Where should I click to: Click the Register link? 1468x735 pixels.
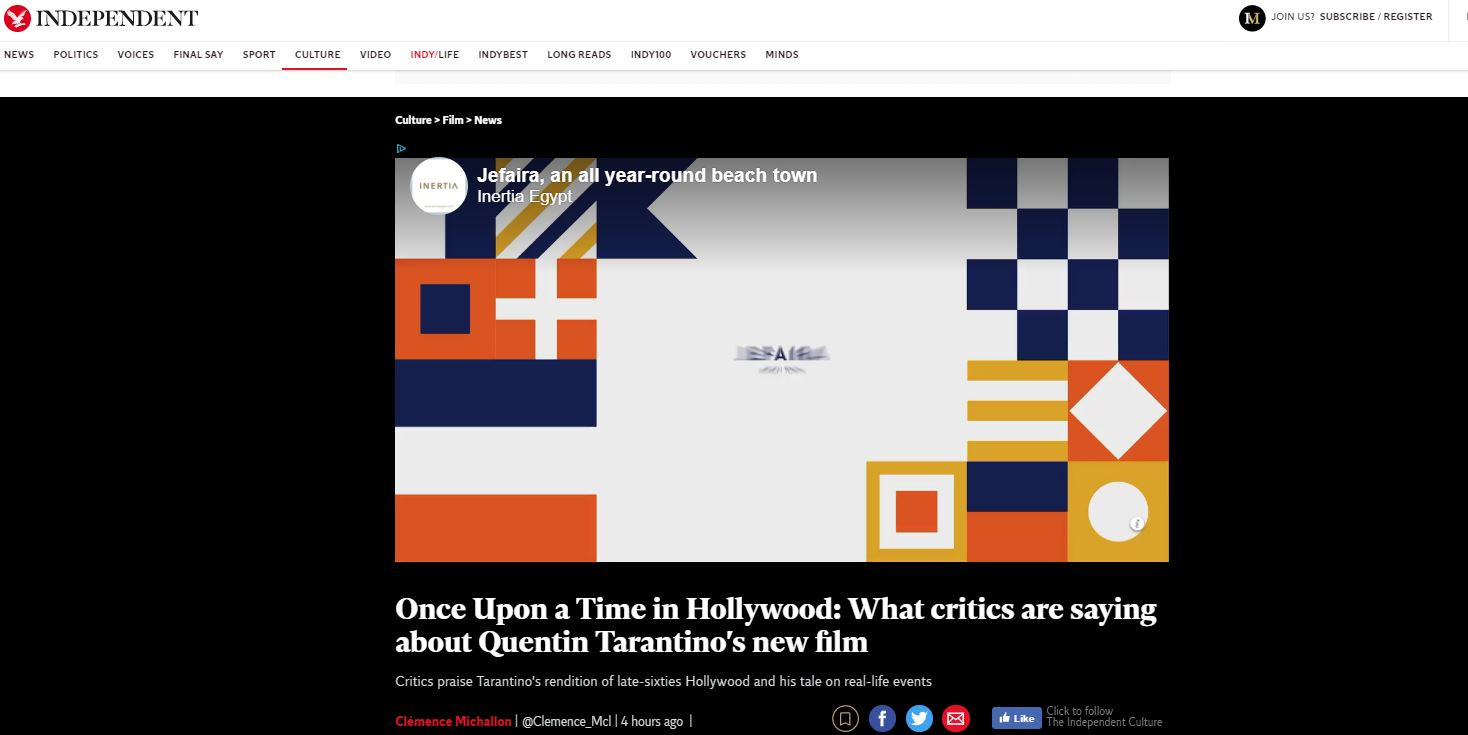pos(1408,17)
